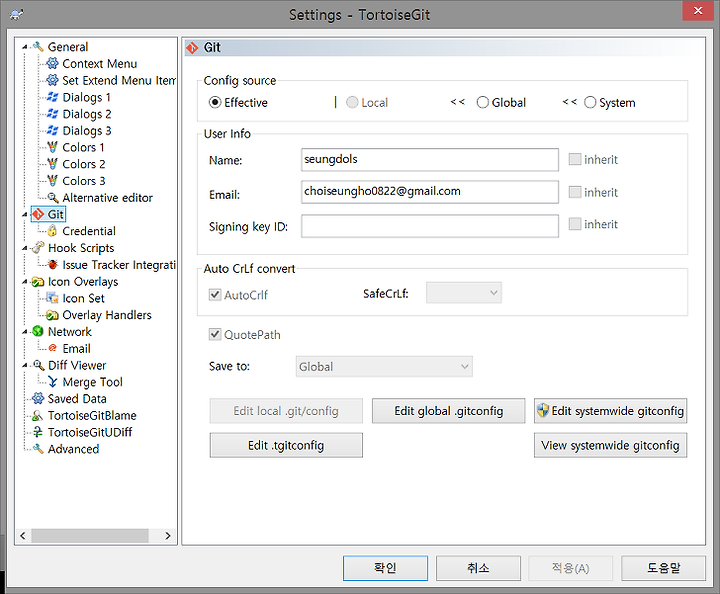Click the Hook Scripts icon
This screenshot has width=720, height=594.
(x=38, y=248)
